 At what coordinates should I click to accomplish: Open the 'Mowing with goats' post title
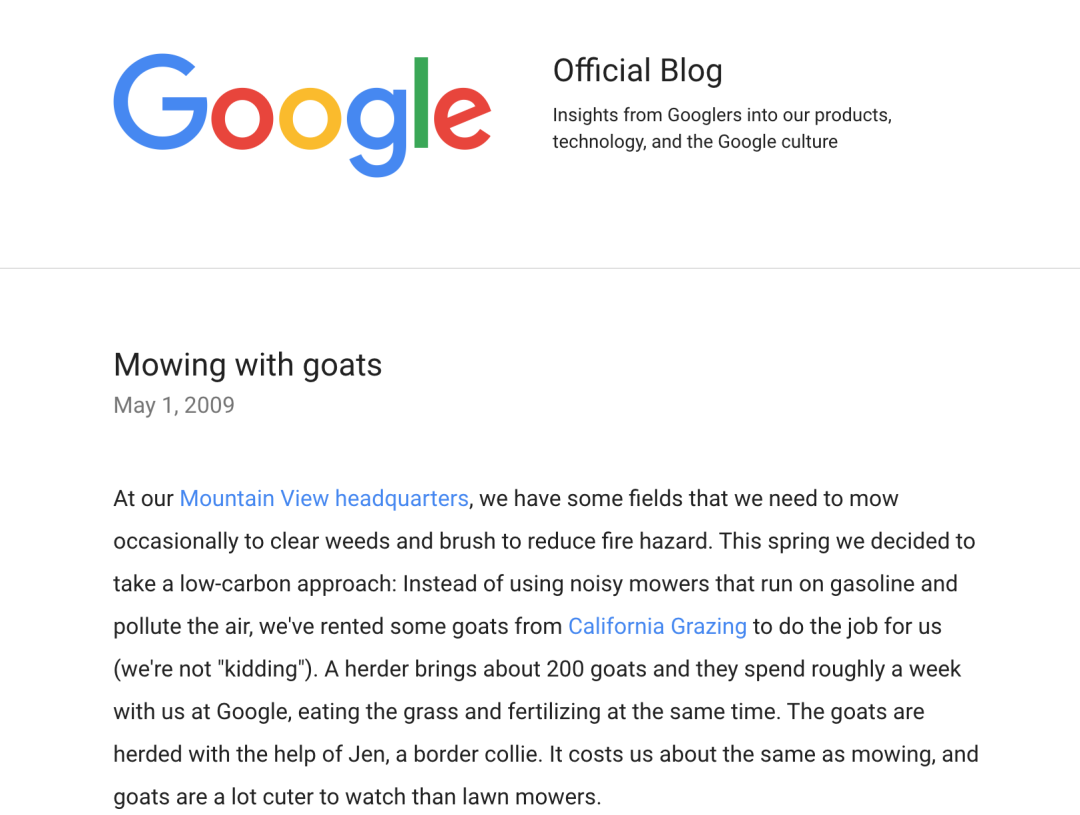[x=247, y=365]
